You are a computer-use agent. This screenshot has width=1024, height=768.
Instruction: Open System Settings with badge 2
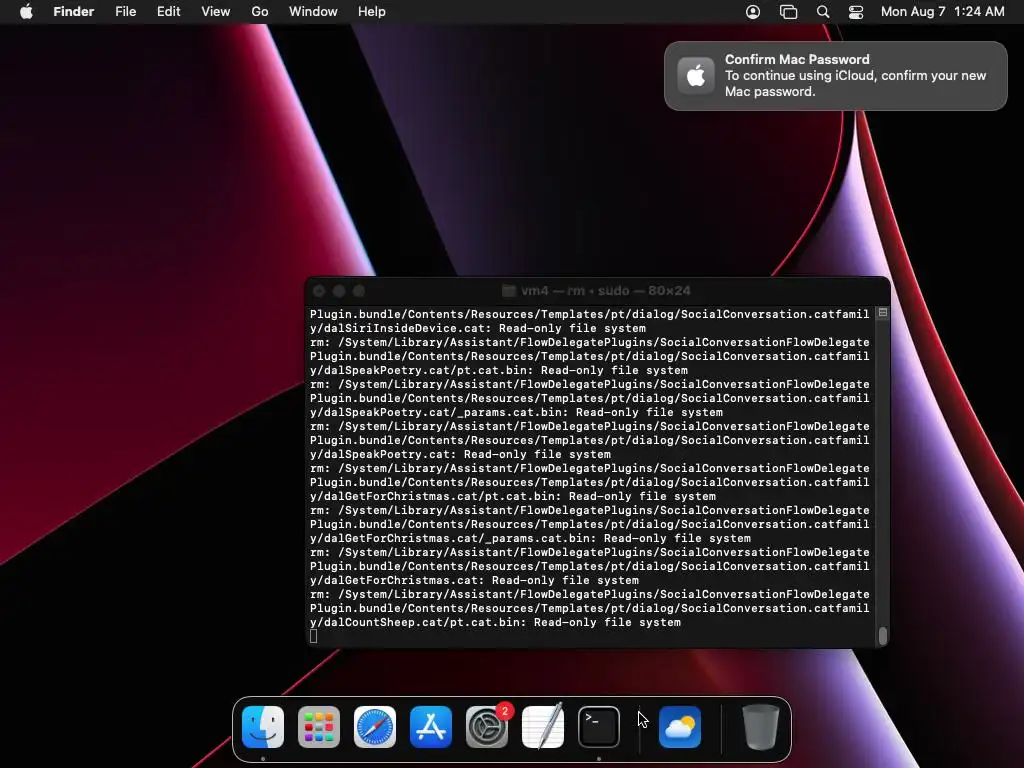tap(487, 726)
